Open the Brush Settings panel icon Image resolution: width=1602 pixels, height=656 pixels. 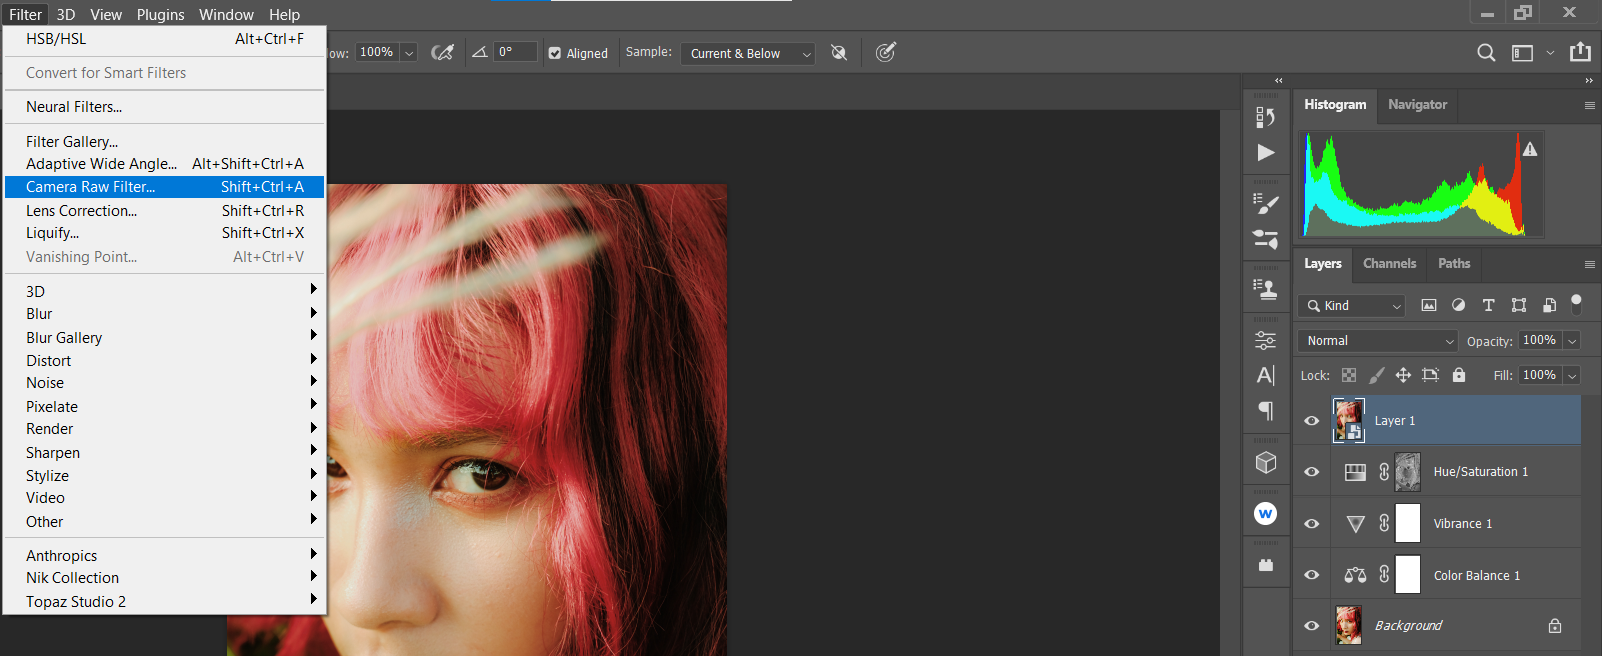pos(1265,204)
